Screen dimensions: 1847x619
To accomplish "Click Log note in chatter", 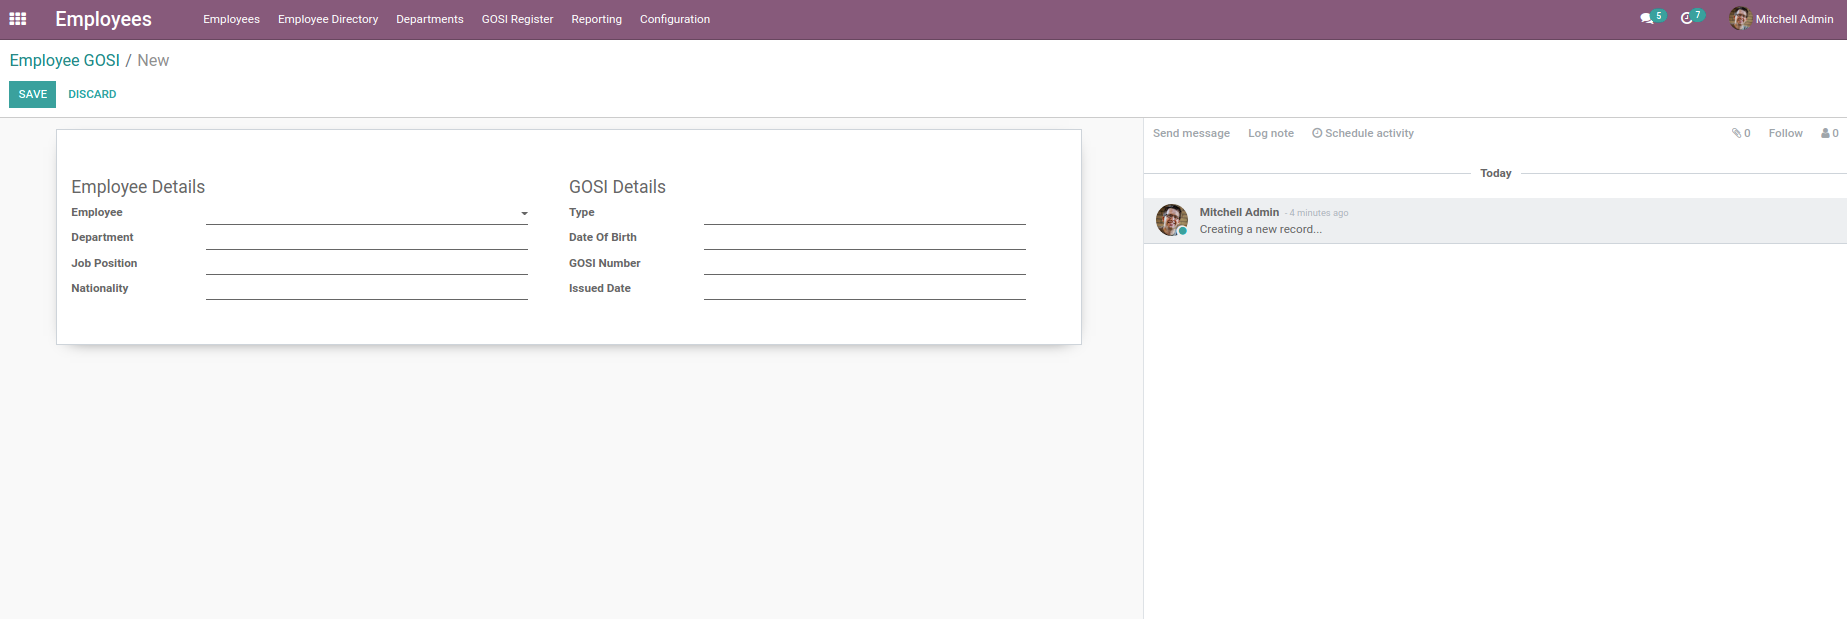I will pos(1271,133).
